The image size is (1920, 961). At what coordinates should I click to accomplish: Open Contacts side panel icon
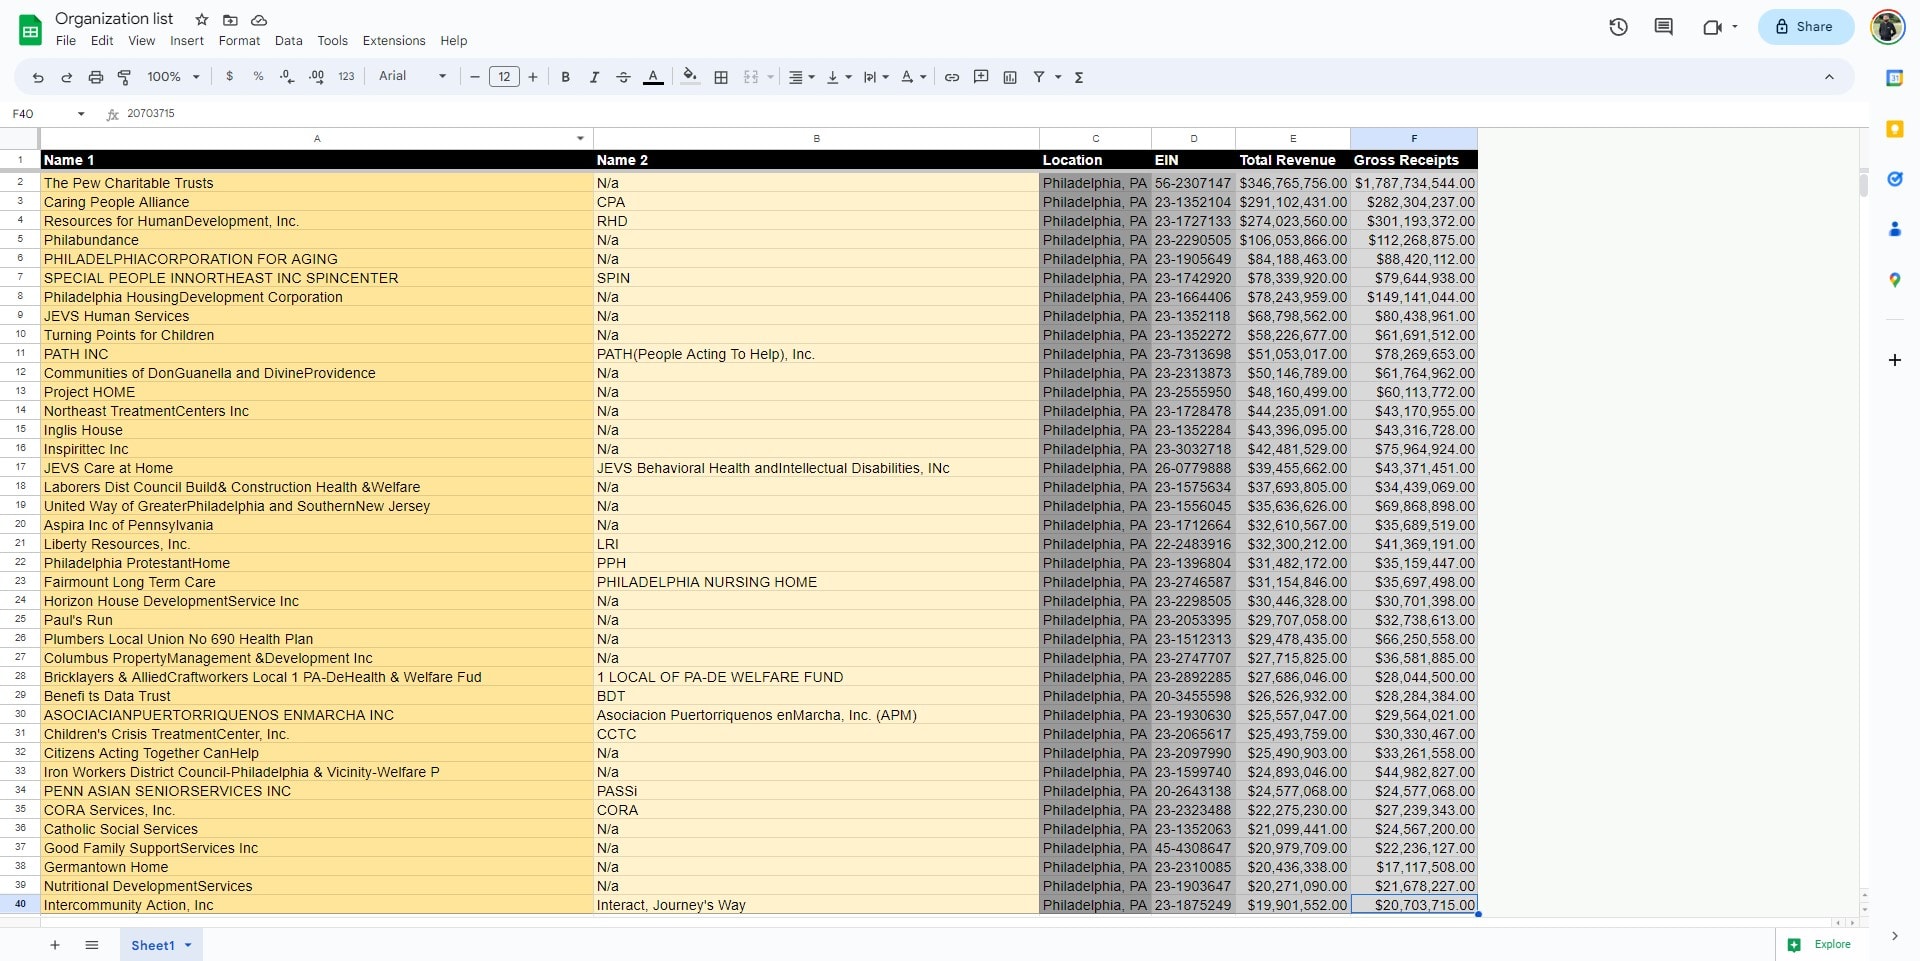[x=1894, y=229]
